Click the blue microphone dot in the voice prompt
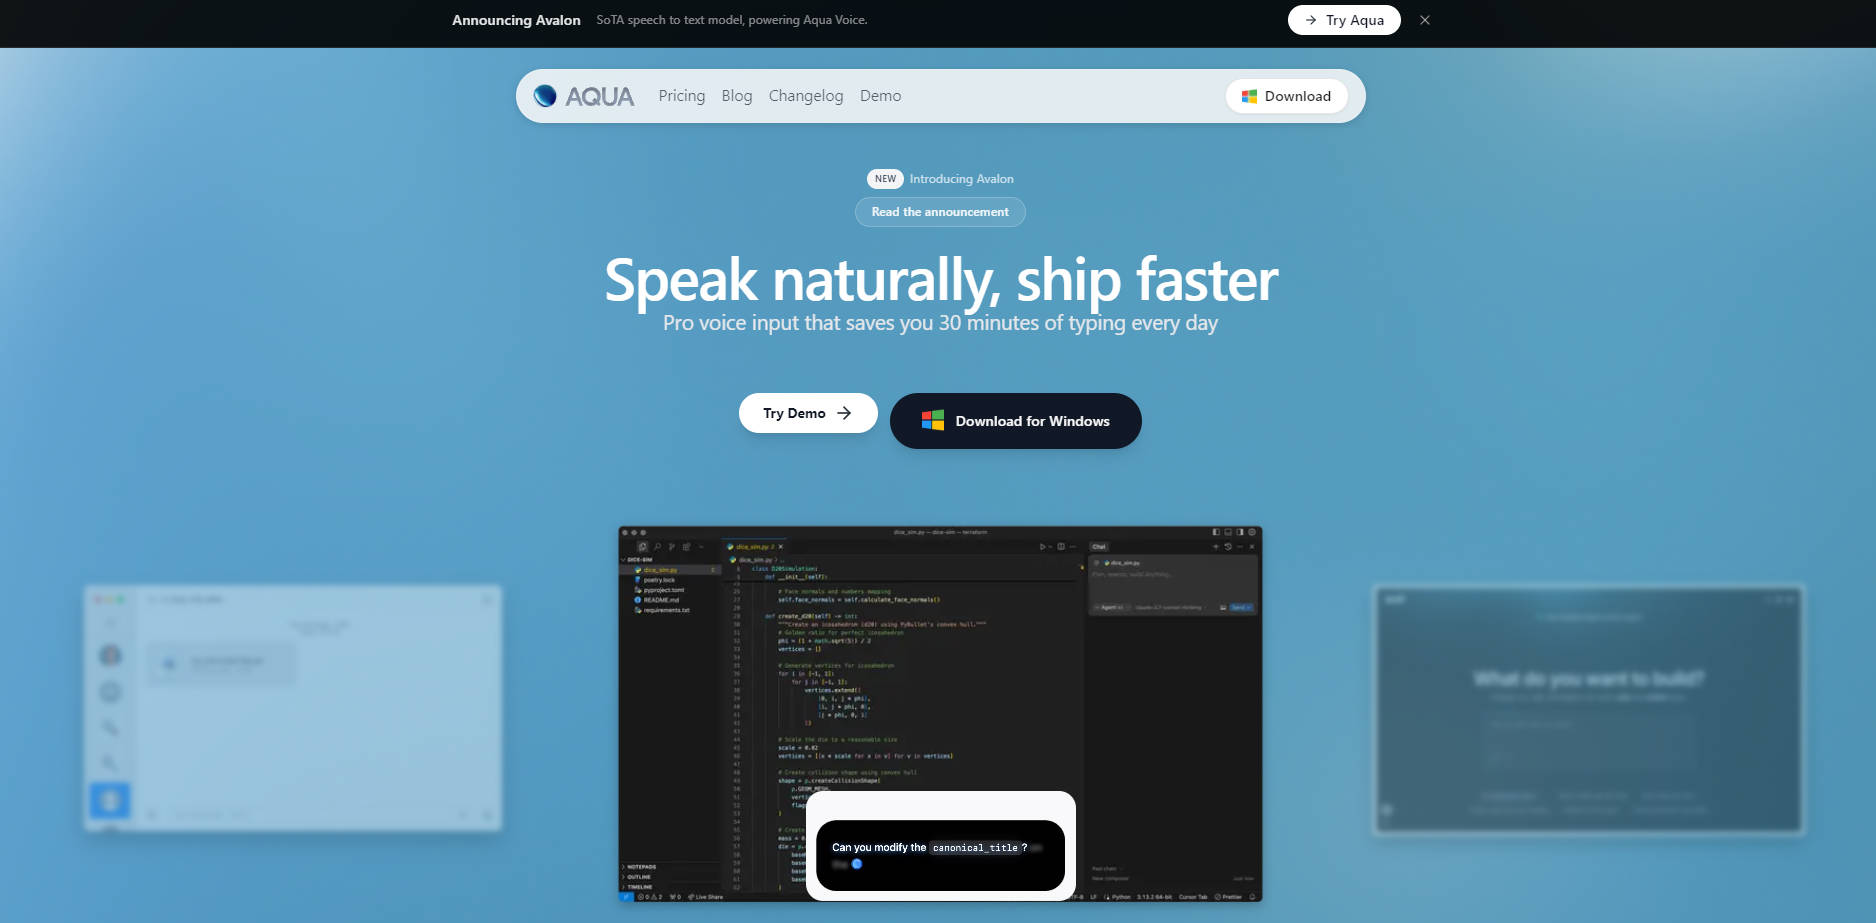Viewport: 1876px width, 923px height. click(857, 864)
